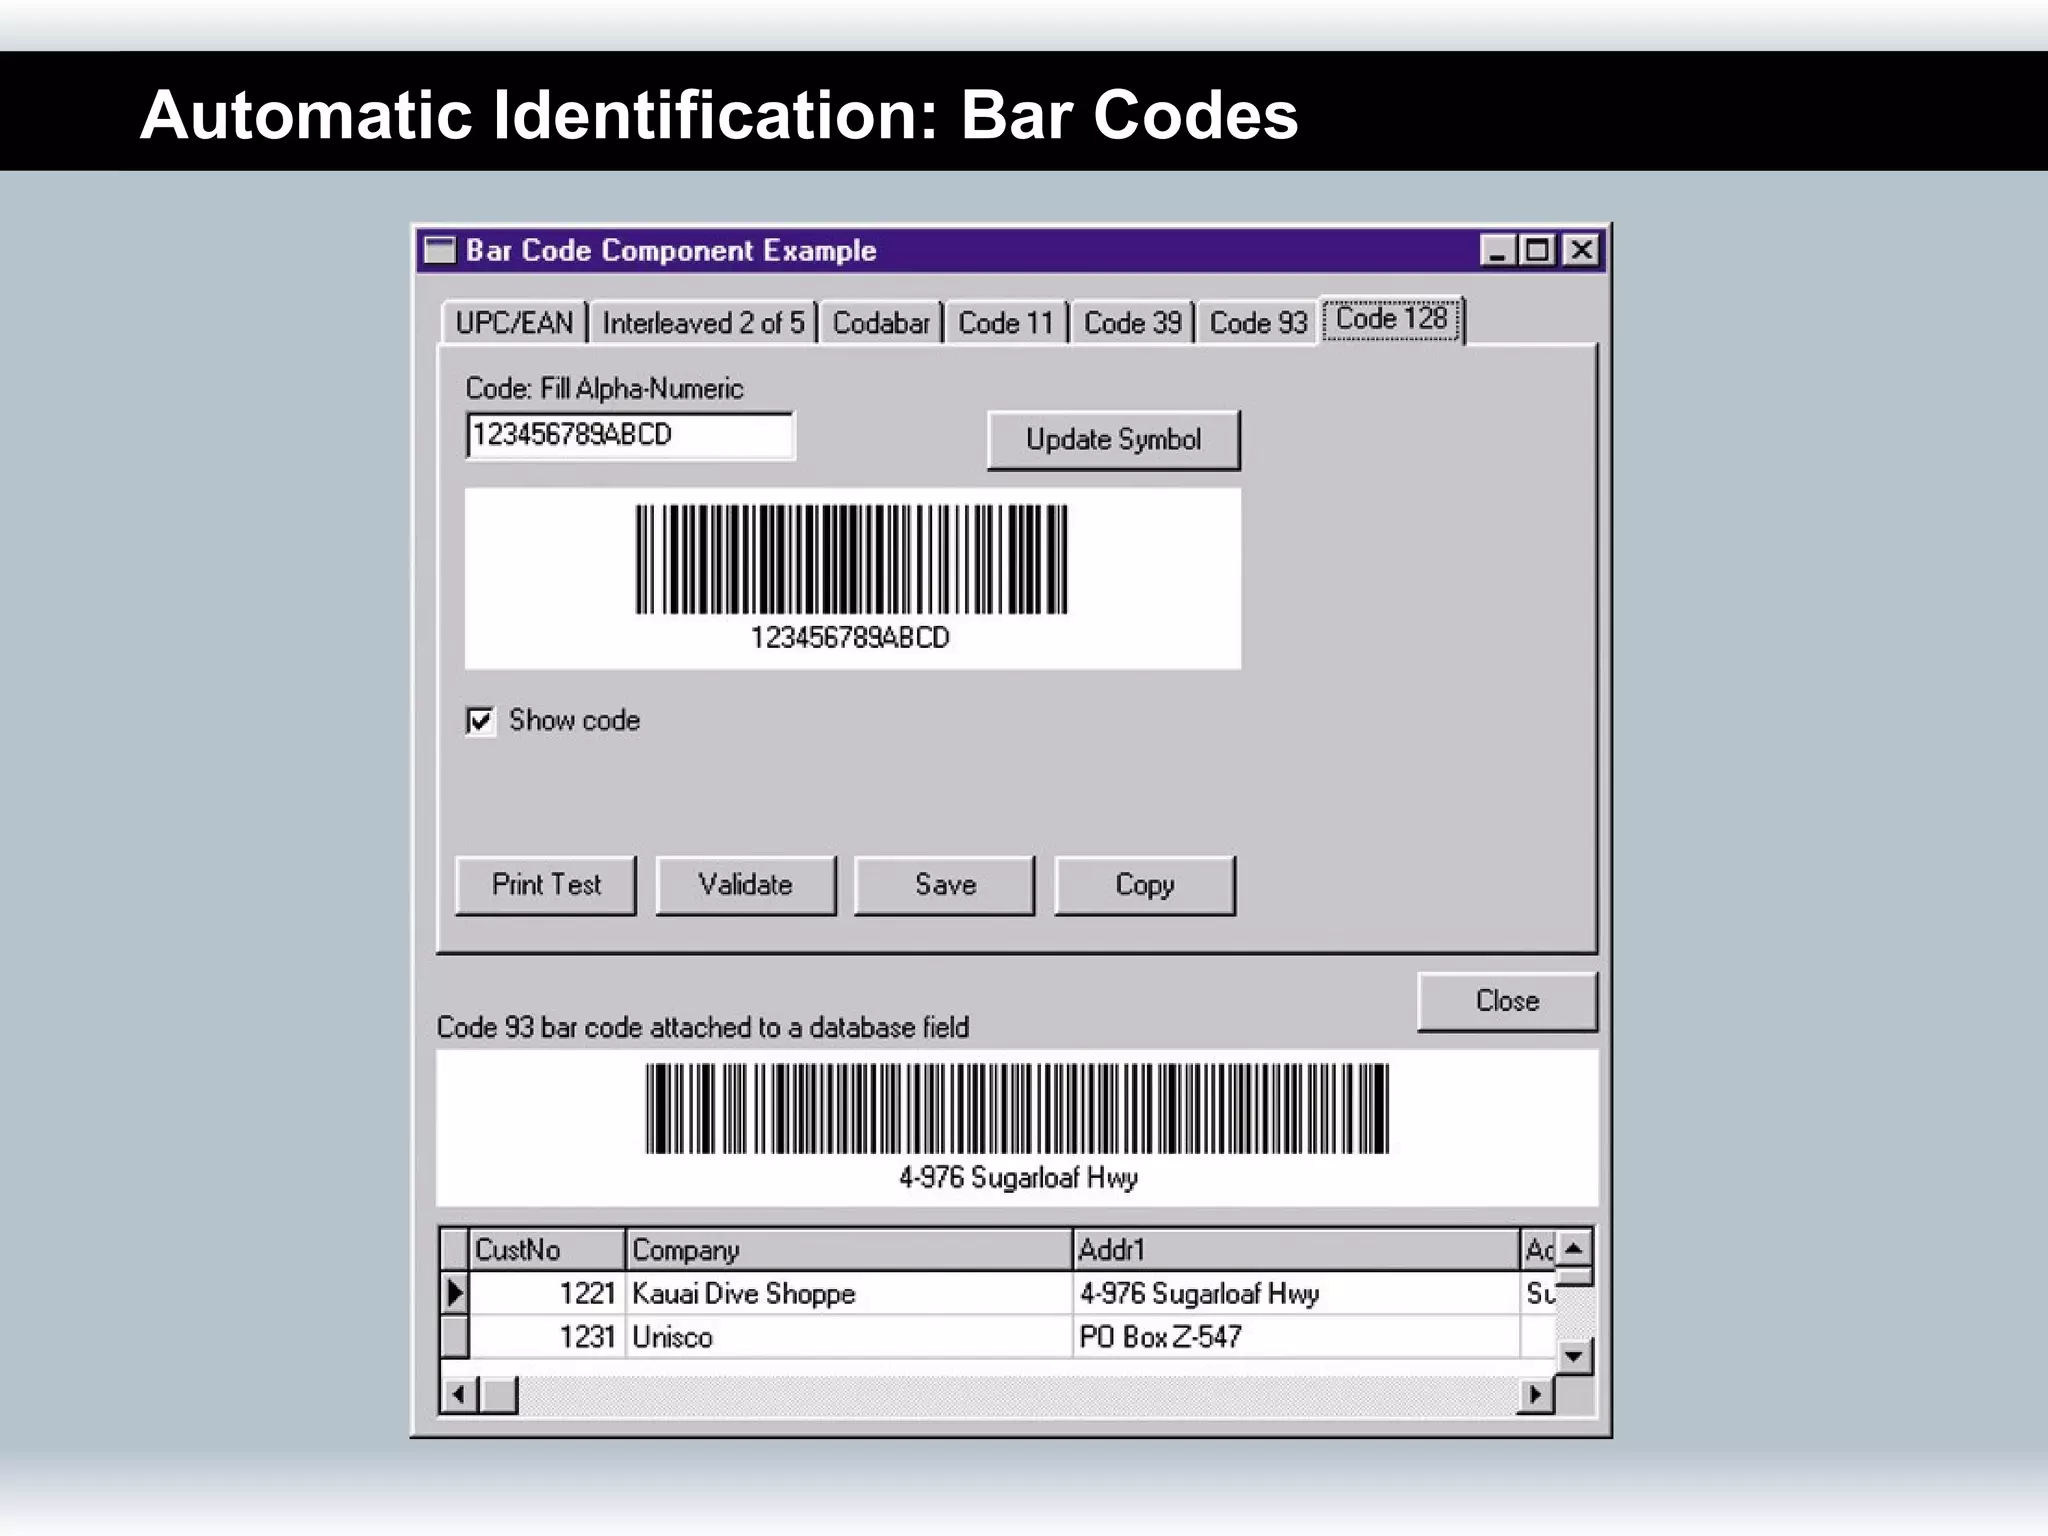
Task: Click the 4-976 Sugarloaf Hwy grid cell
Action: coord(1296,1293)
